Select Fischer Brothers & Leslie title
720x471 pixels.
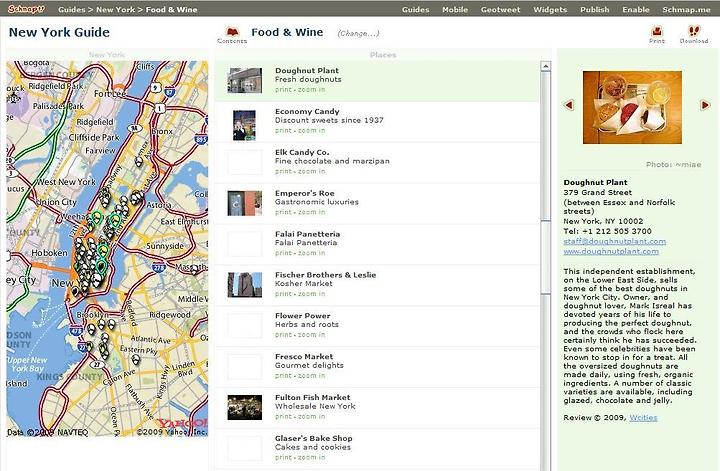point(326,275)
